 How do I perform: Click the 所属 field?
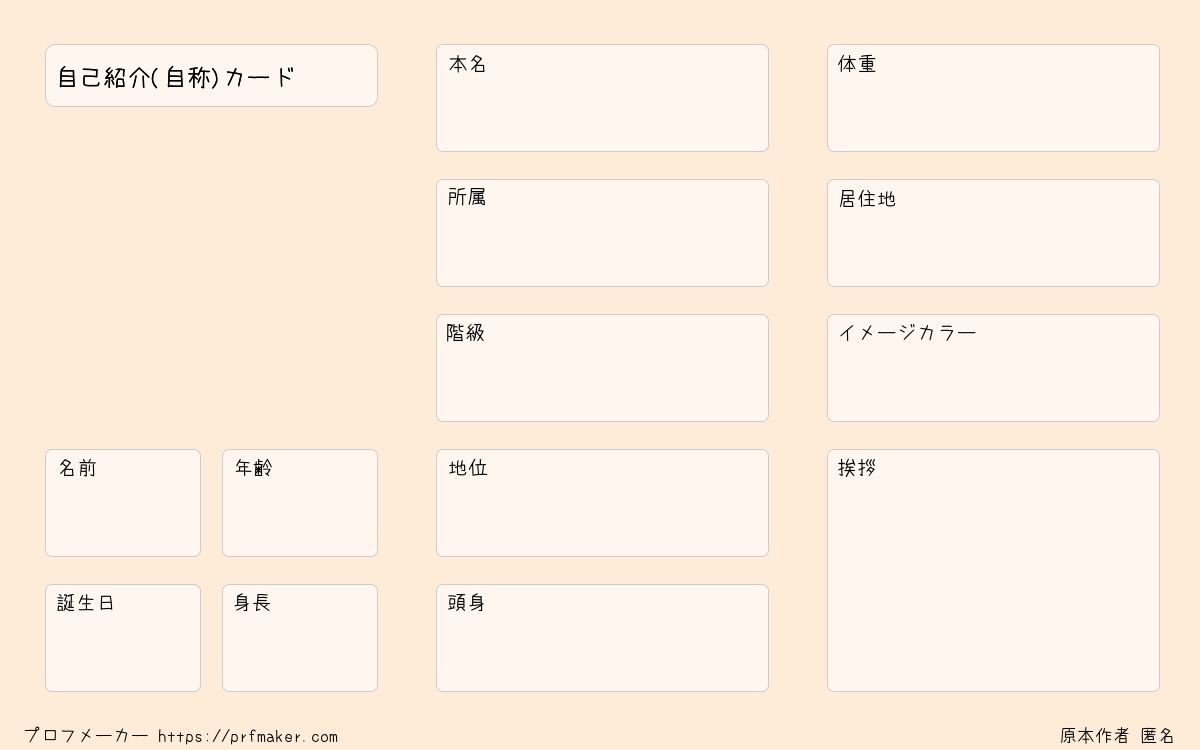pos(602,233)
